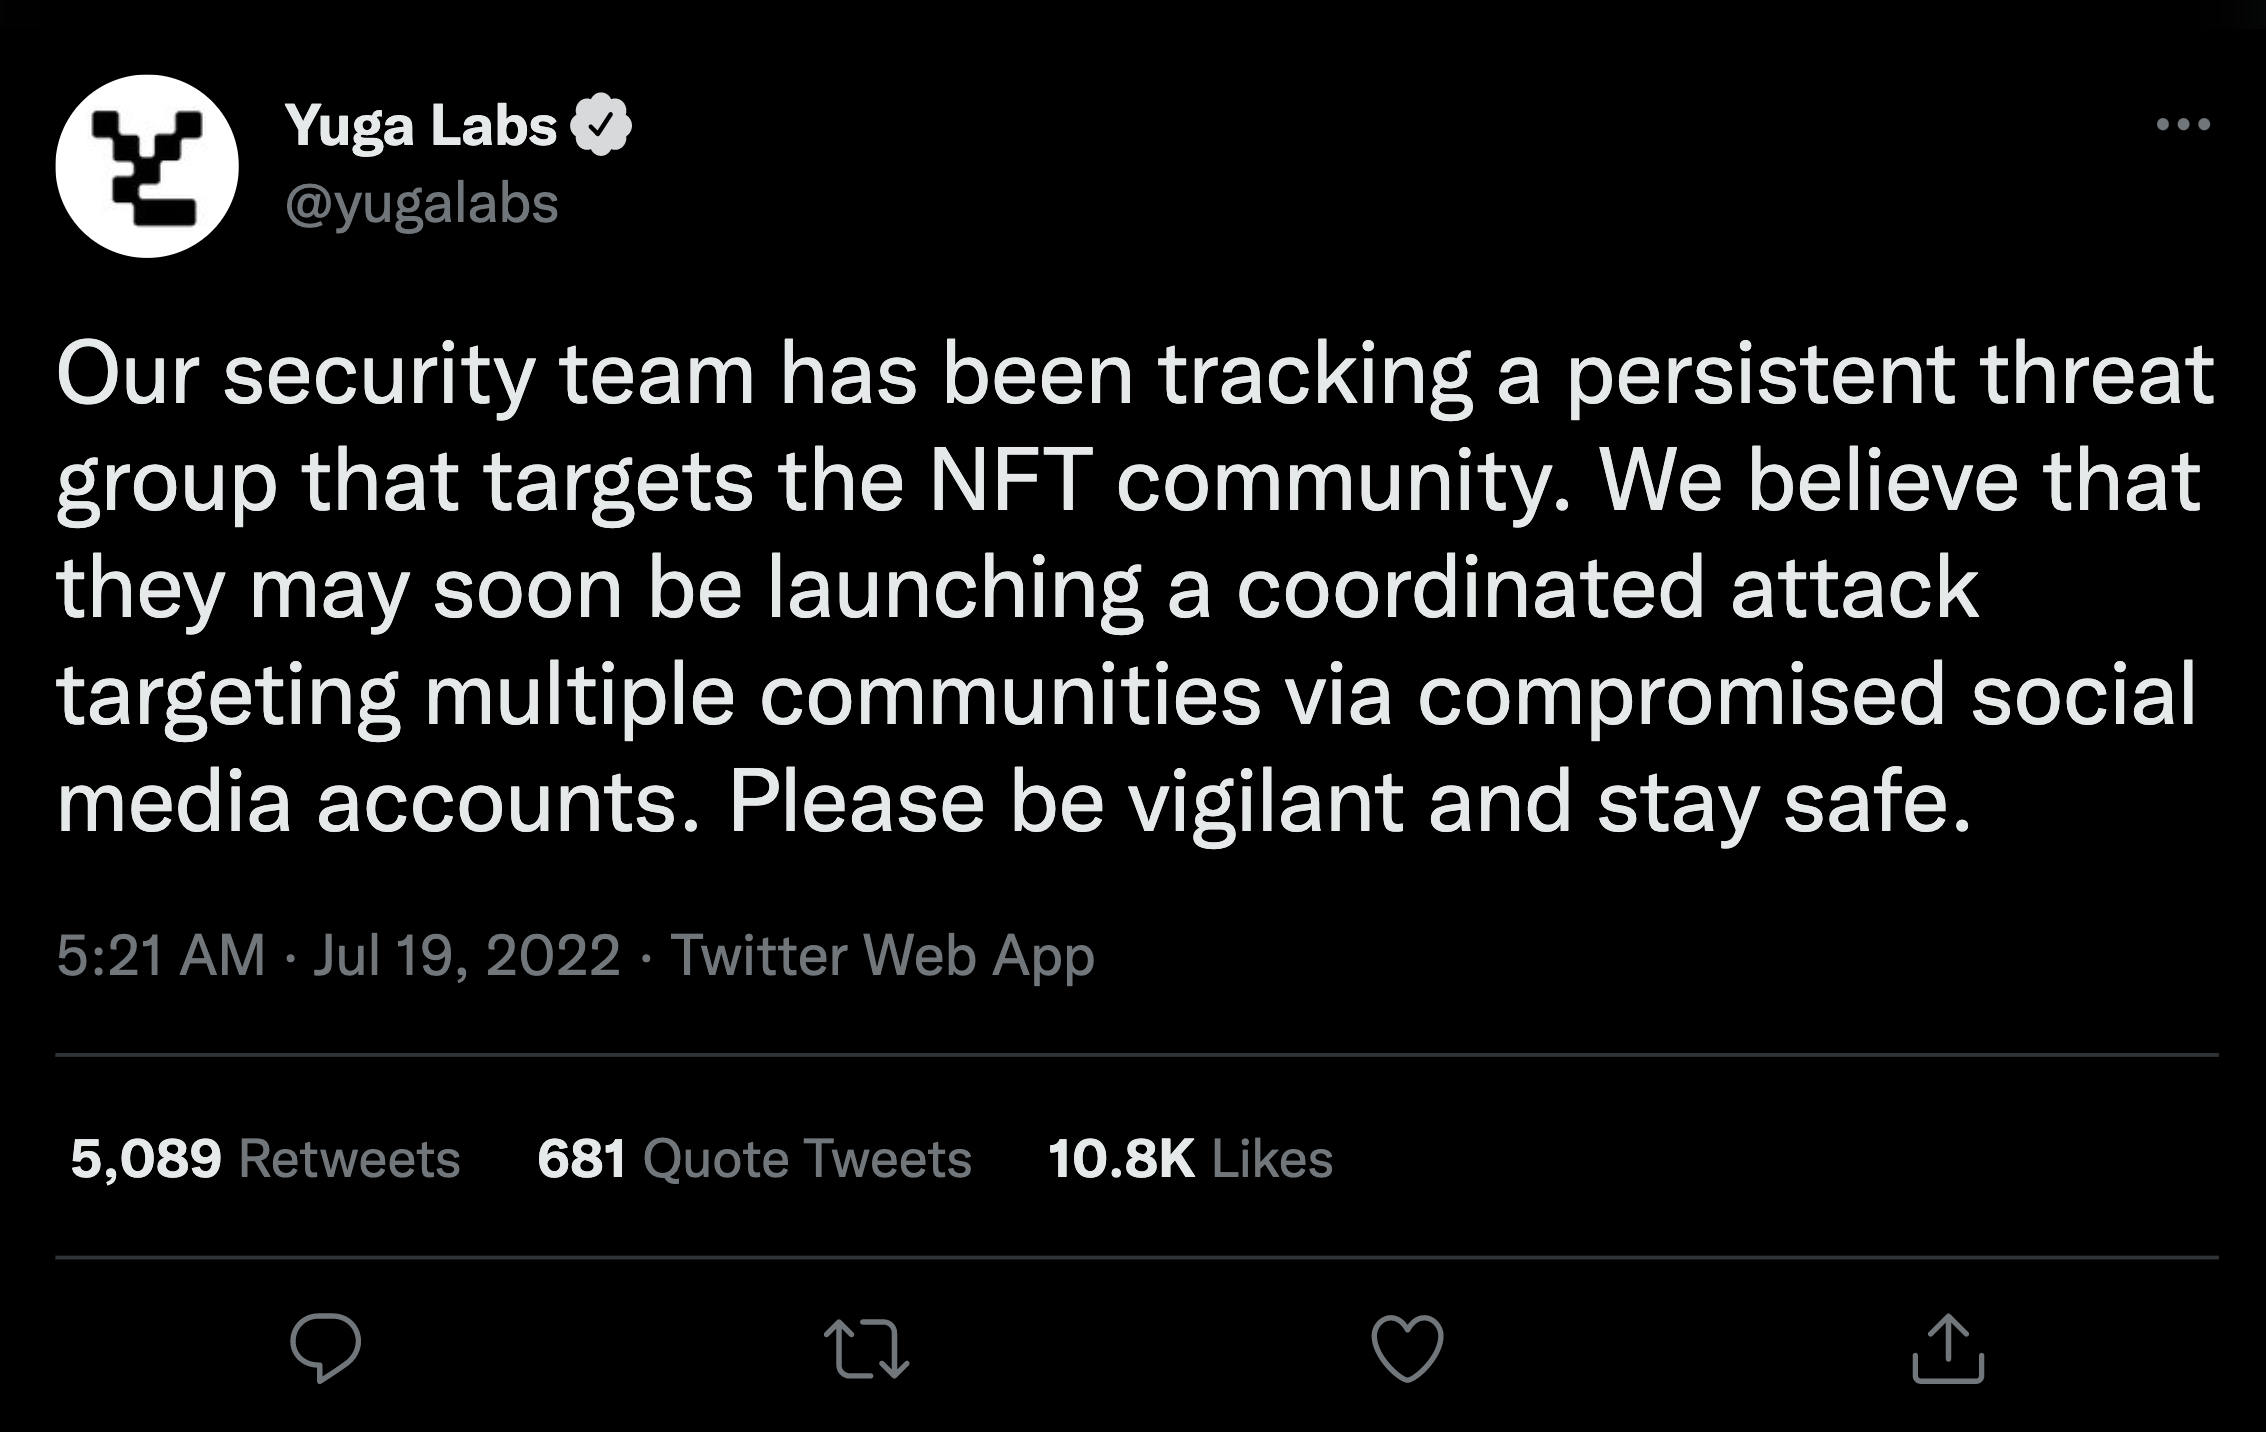Click the 681 quote count number

point(582,1159)
